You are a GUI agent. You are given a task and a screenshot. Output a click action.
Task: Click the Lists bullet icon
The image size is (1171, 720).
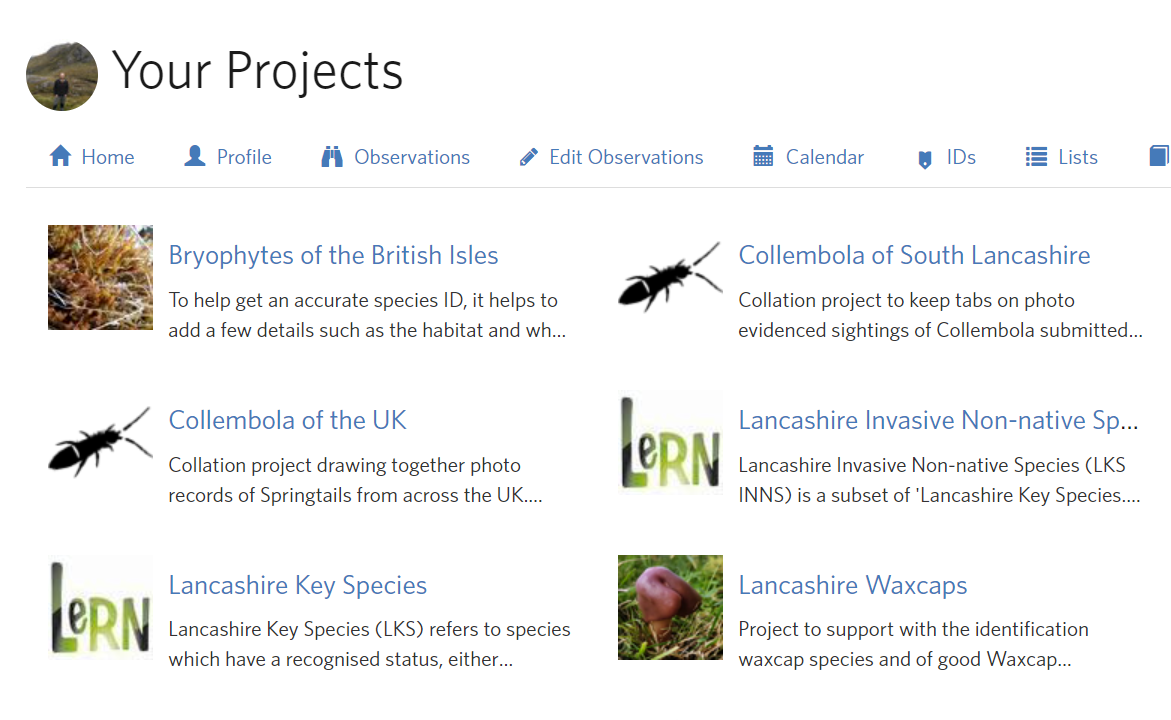[1036, 157]
